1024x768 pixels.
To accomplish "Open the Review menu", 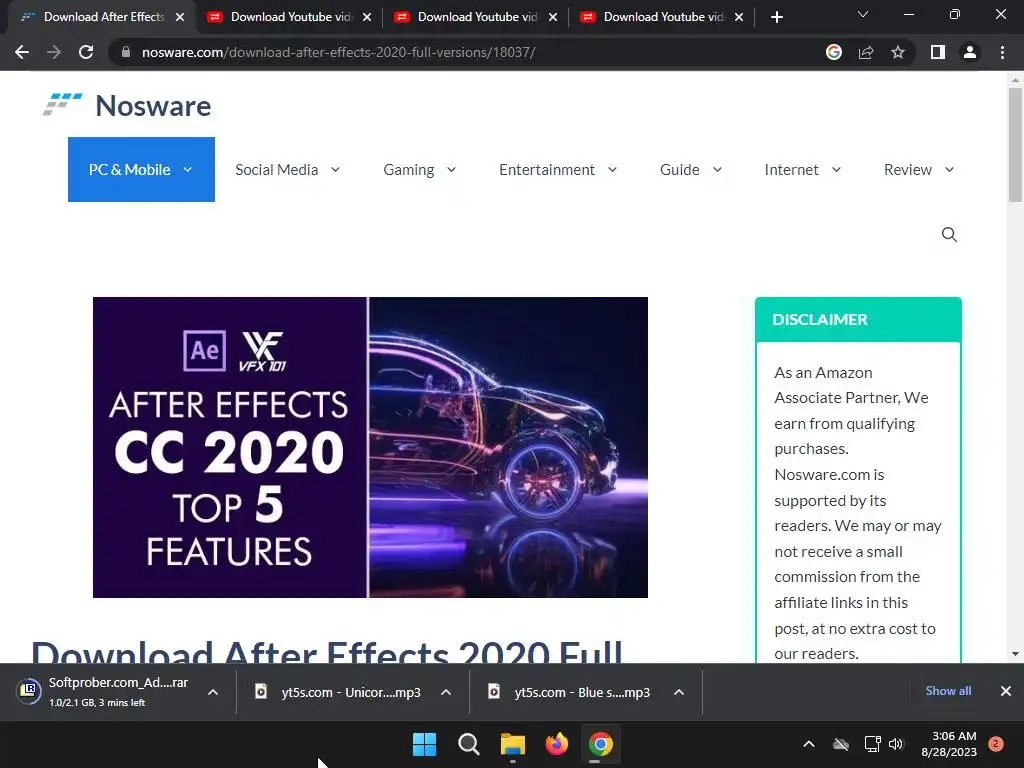I will pyautogui.click(x=919, y=169).
